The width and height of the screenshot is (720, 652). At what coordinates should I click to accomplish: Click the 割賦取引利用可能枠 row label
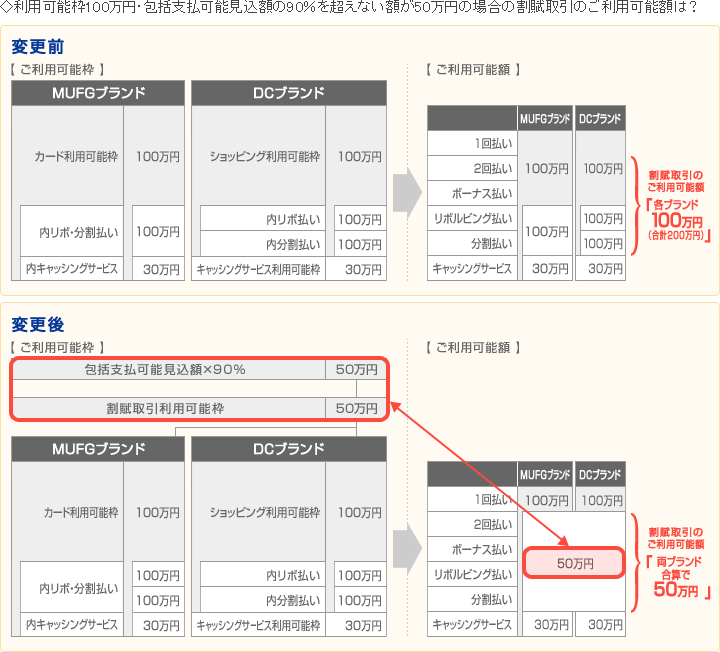(x=166, y=409)
